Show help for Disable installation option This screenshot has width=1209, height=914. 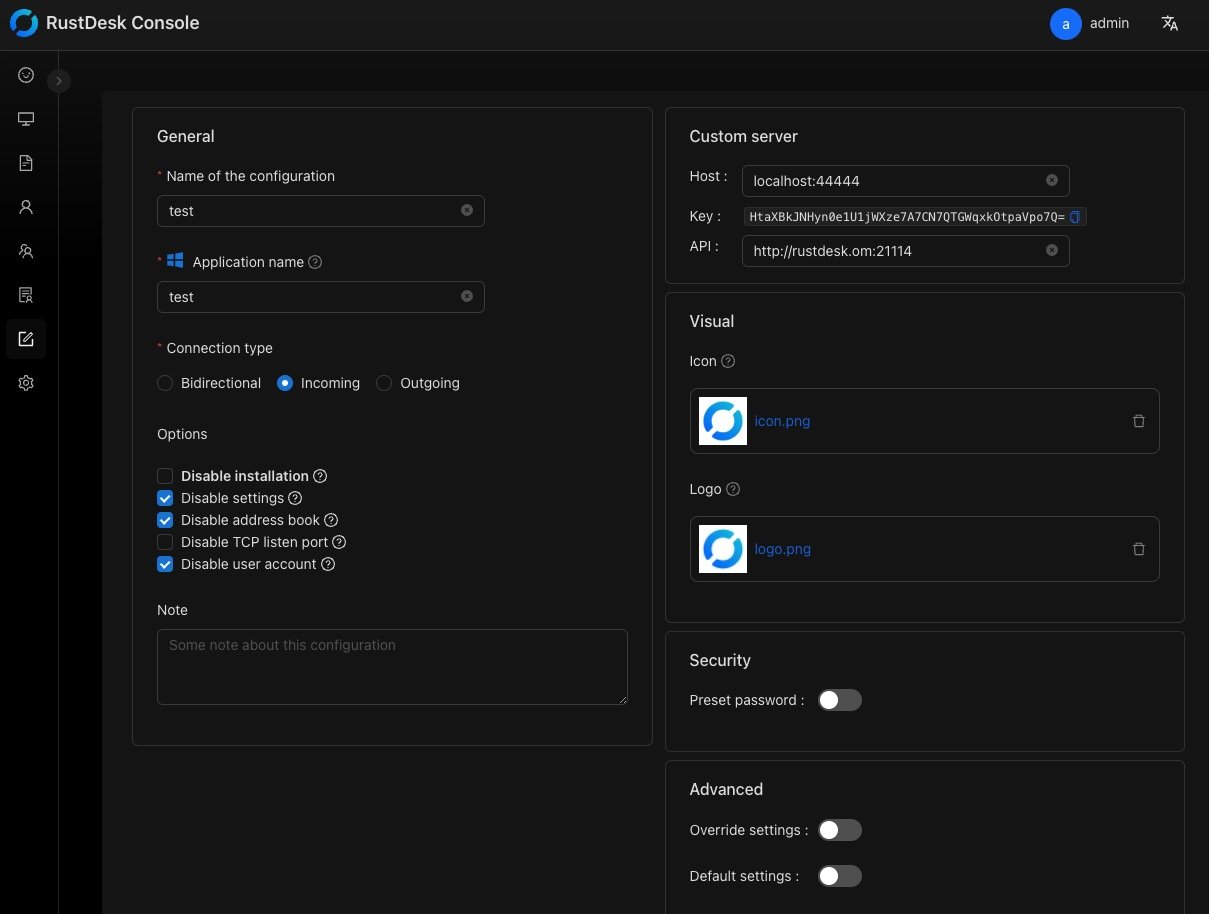coord(320,477)
